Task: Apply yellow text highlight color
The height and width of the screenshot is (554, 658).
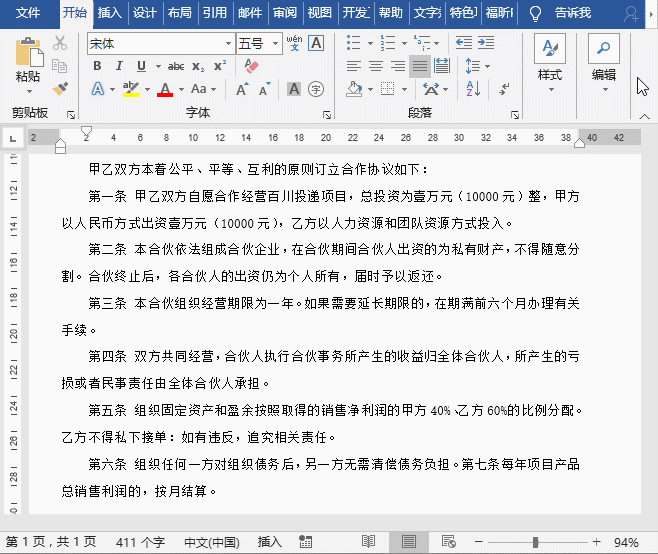Action: tap(131, 89)
